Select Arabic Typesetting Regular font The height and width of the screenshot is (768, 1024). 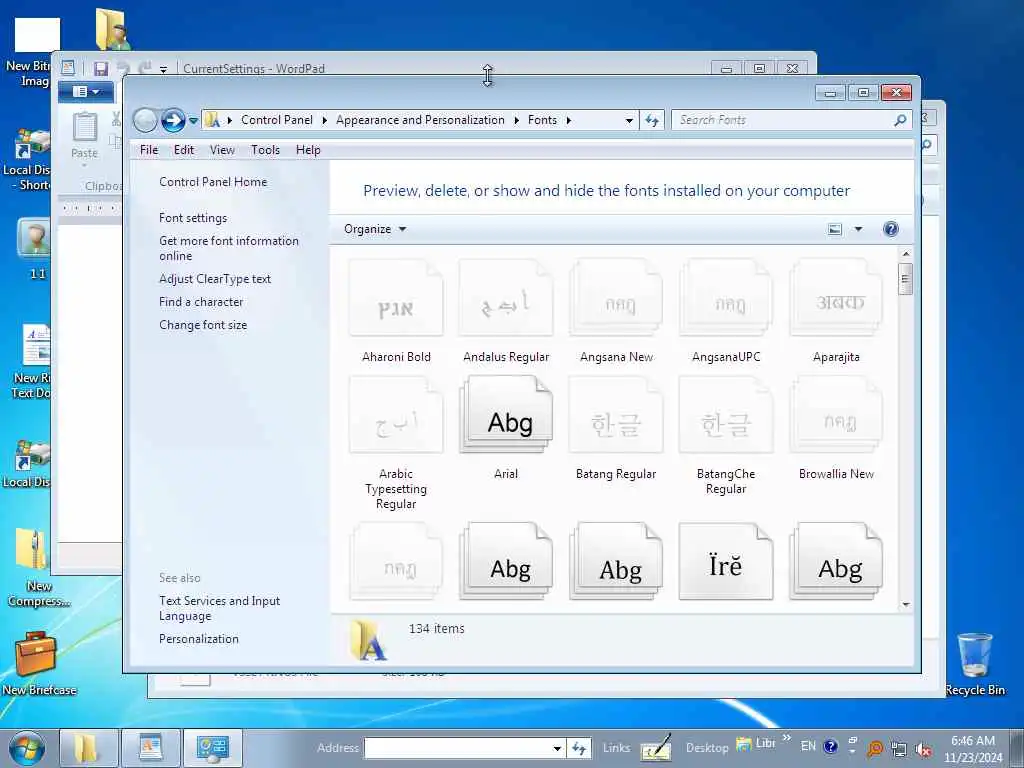[x=396, y=443]
